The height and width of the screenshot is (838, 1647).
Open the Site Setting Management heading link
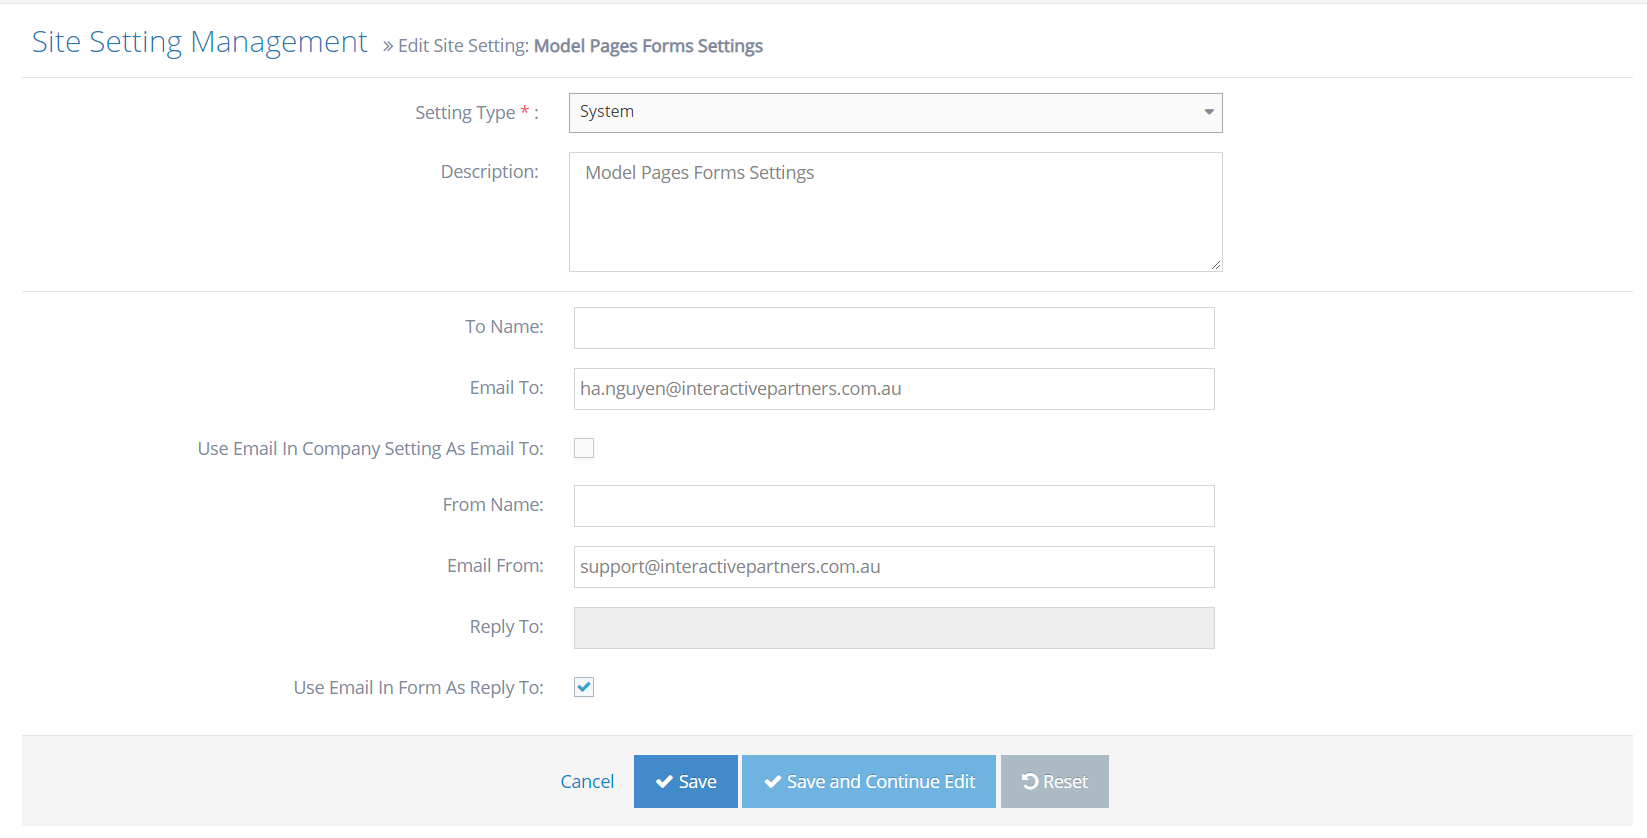pos(200,42)
